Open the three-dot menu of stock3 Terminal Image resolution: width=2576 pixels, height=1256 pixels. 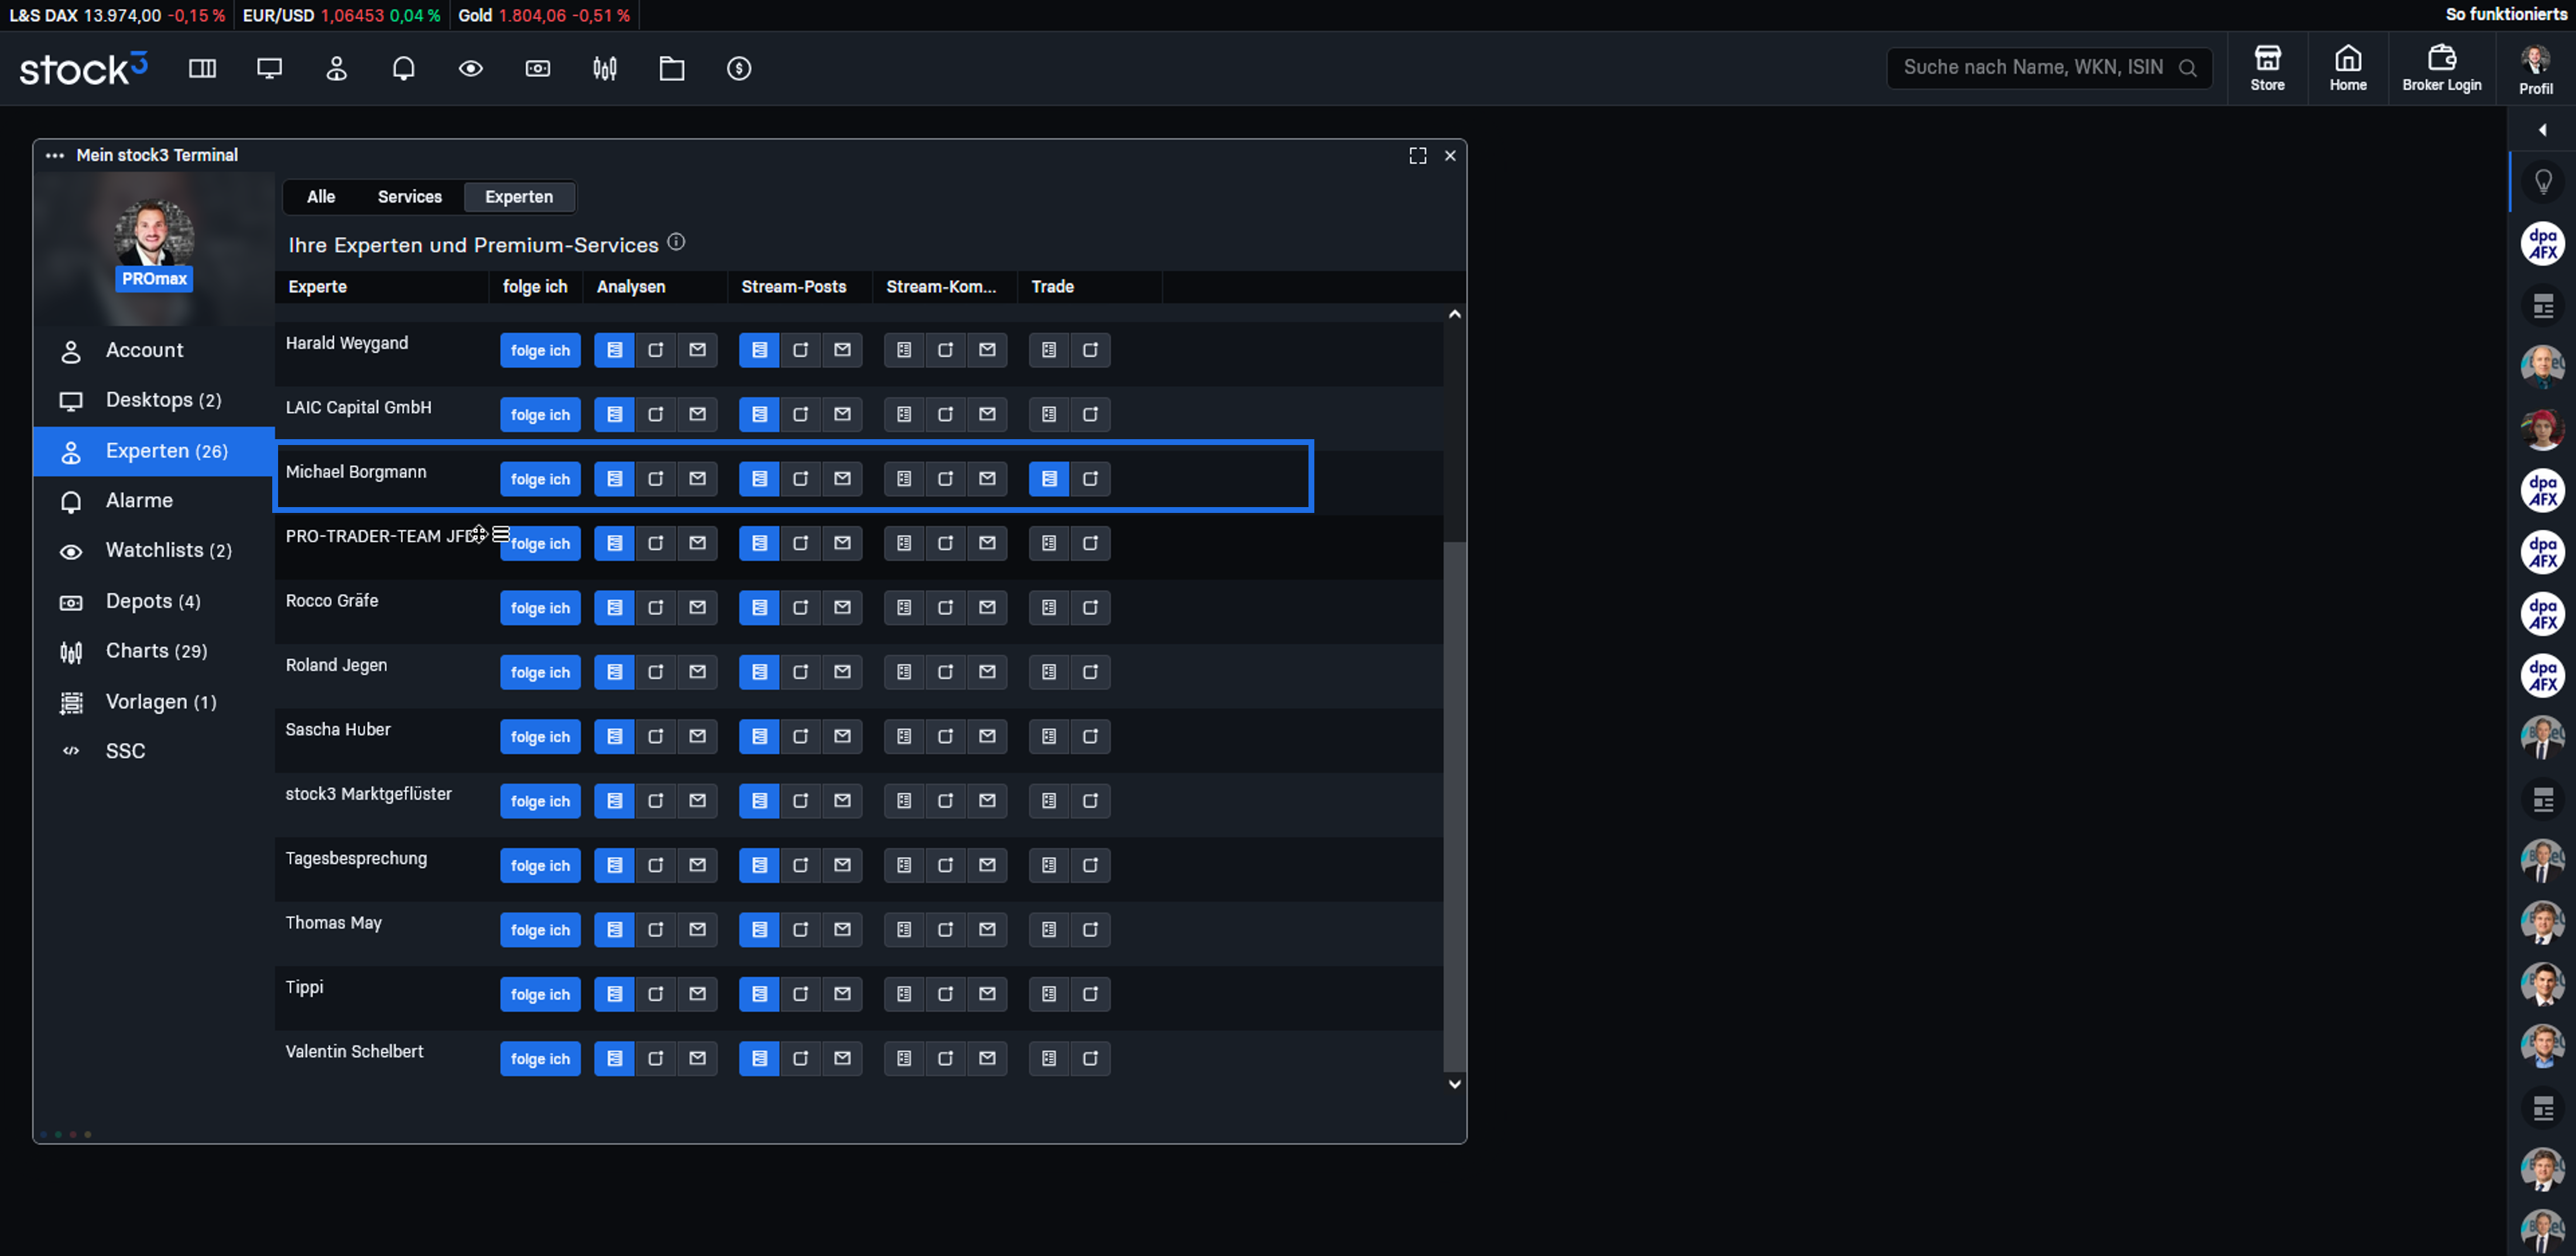55,155
